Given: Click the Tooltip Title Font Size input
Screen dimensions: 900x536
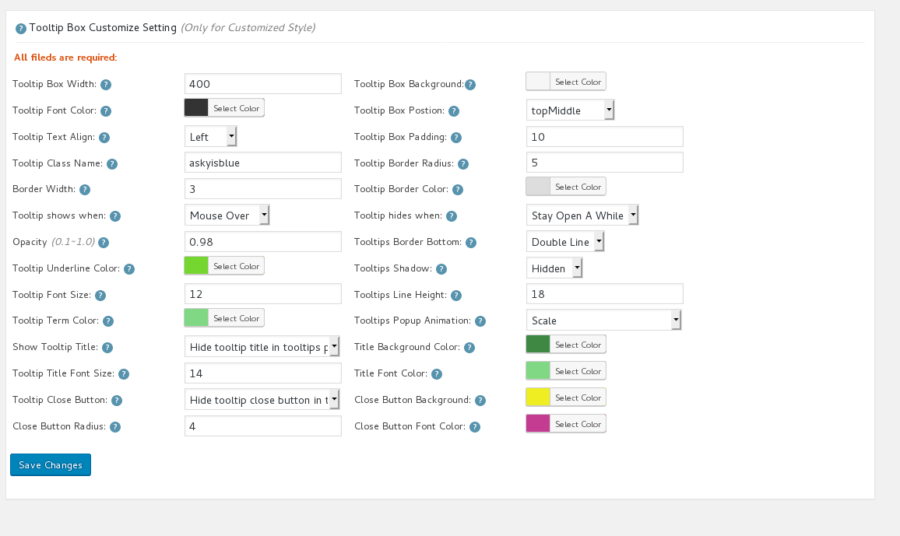Looking at the screenshot, I should 263,373.
